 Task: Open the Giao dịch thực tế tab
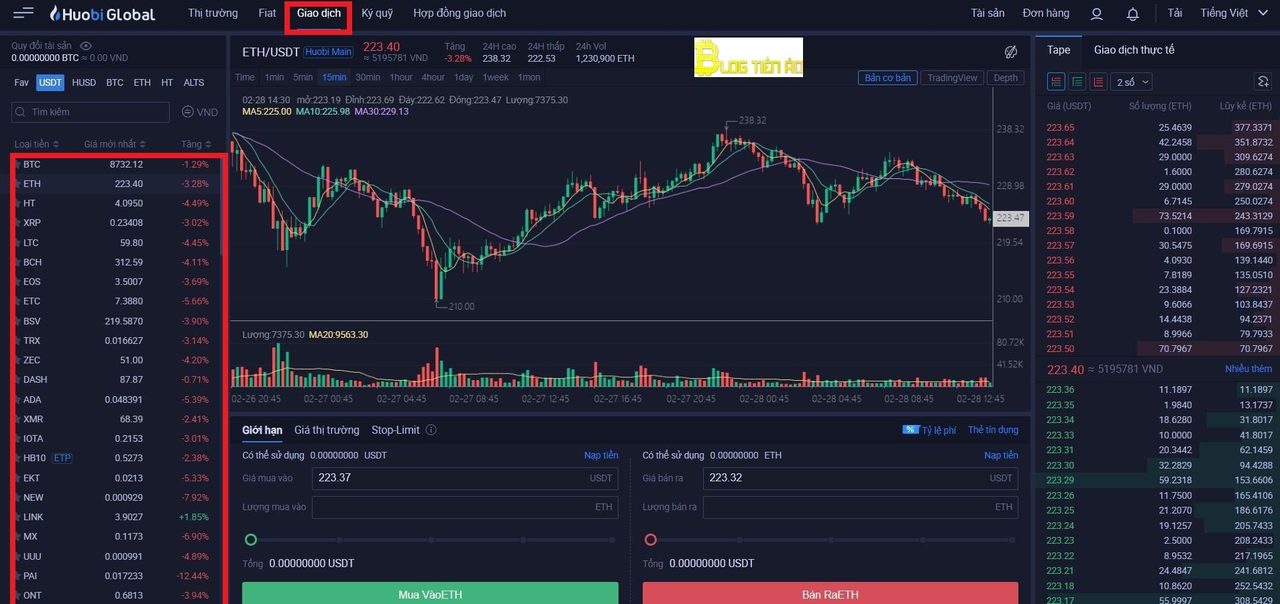pos(1134,50)
